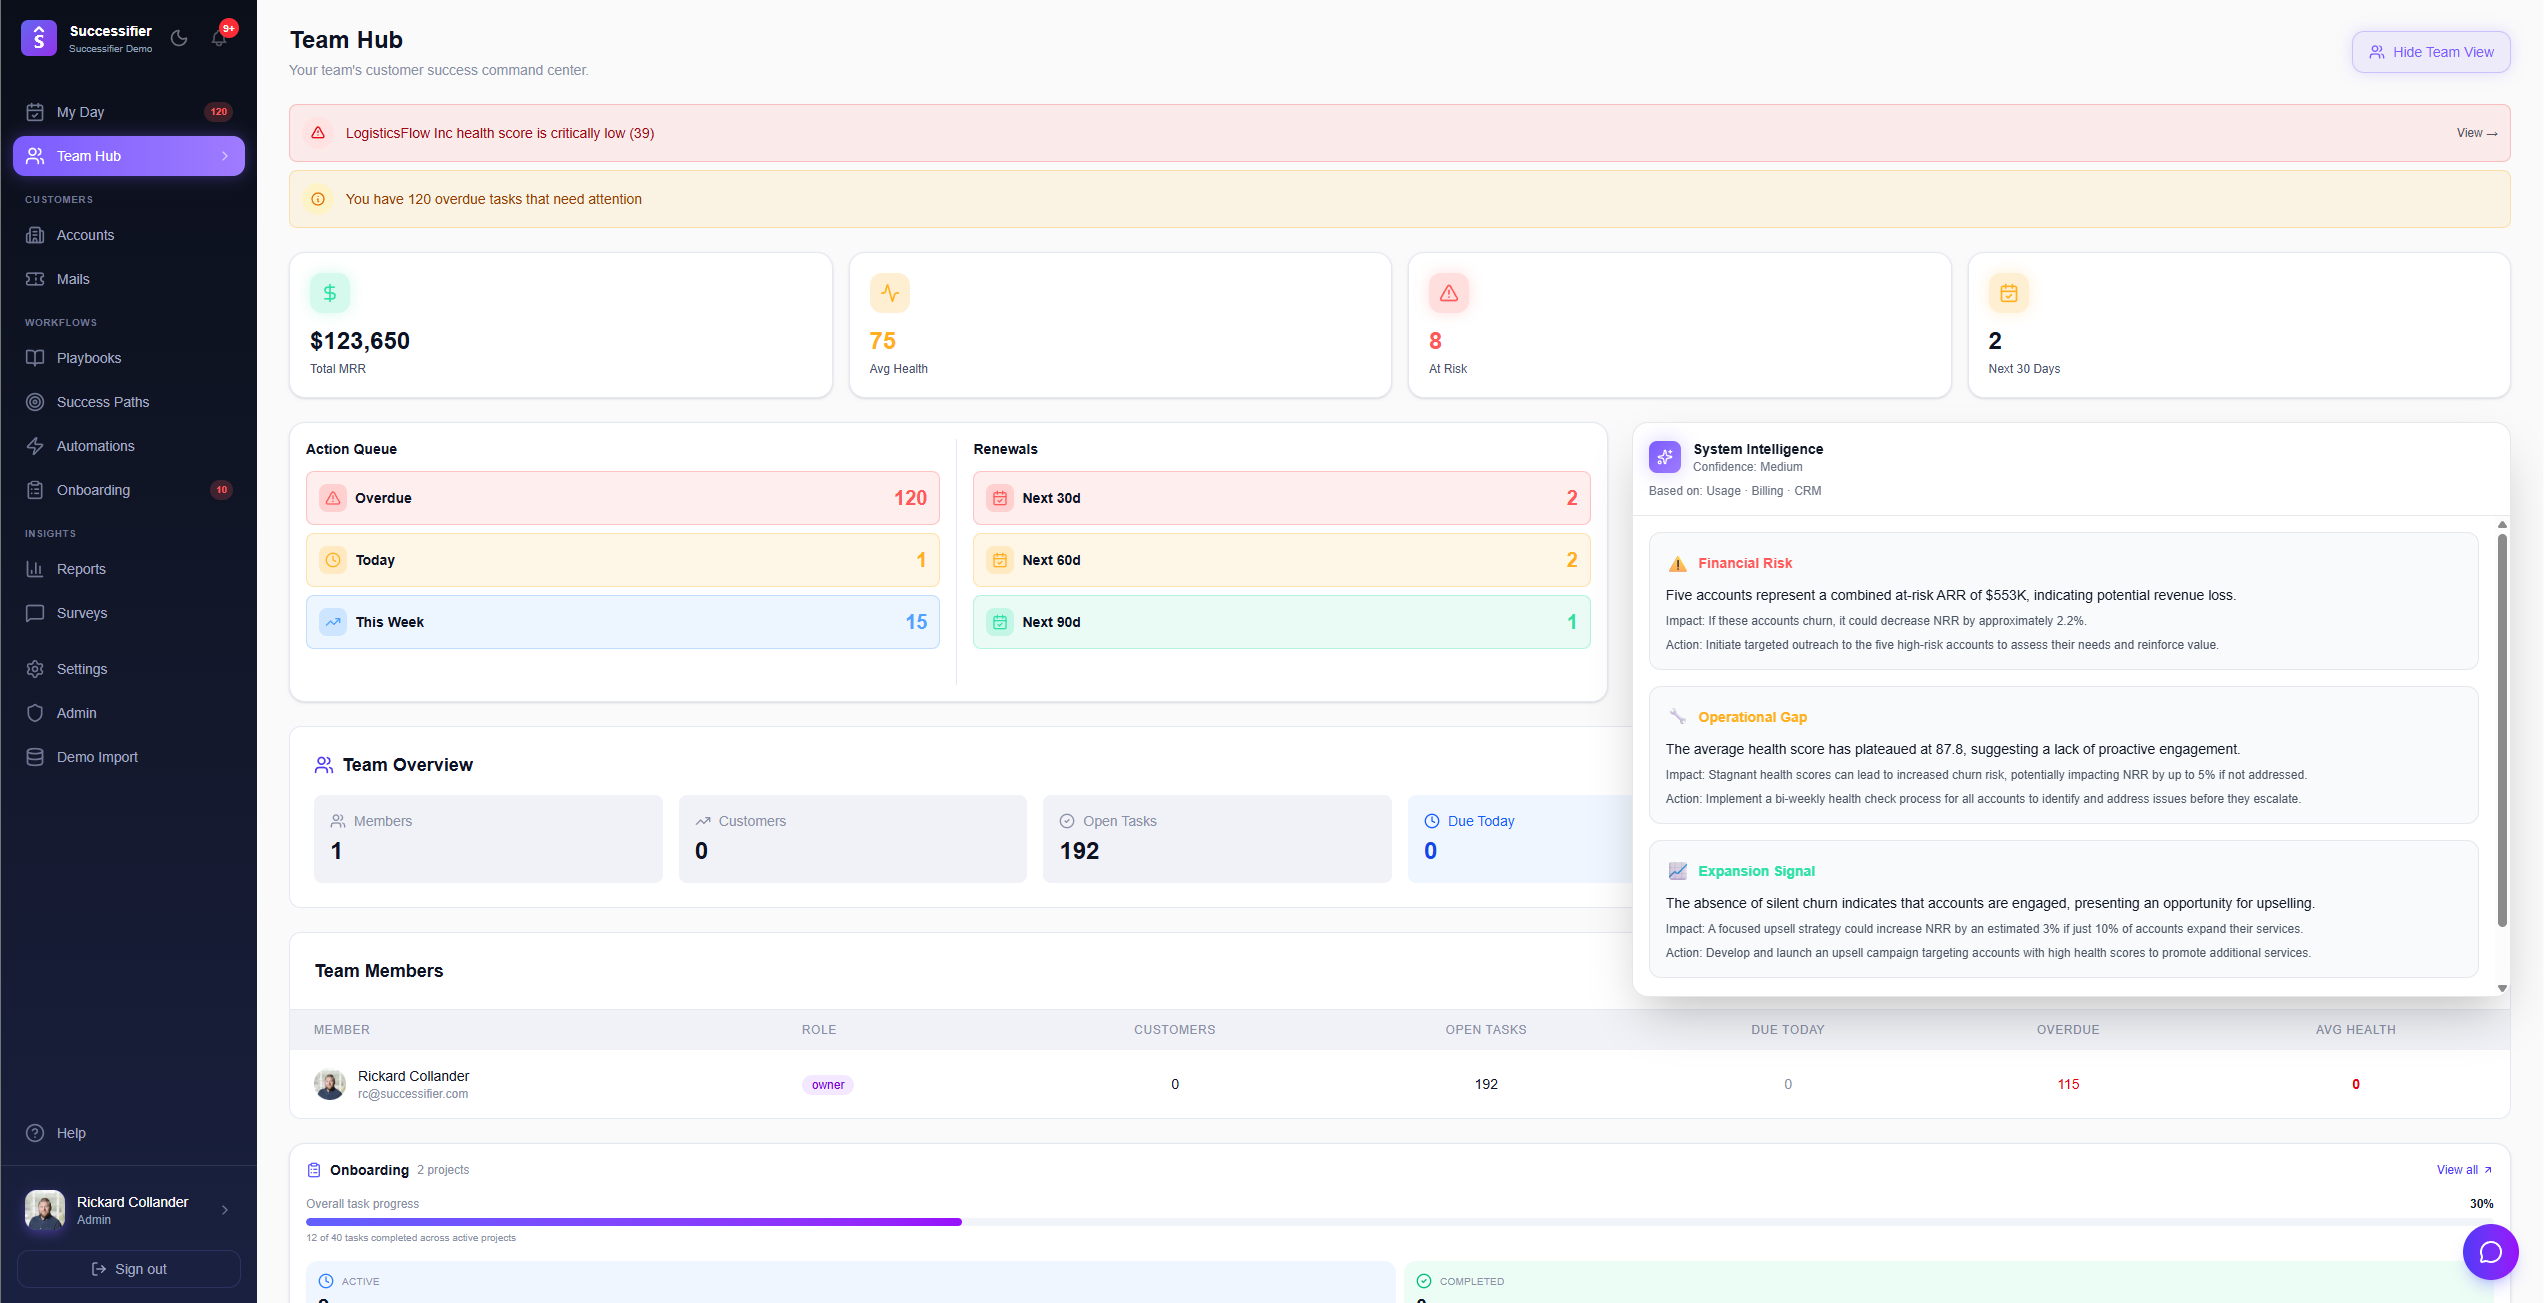Click the Total MRR dollar icon

[330, 293]
